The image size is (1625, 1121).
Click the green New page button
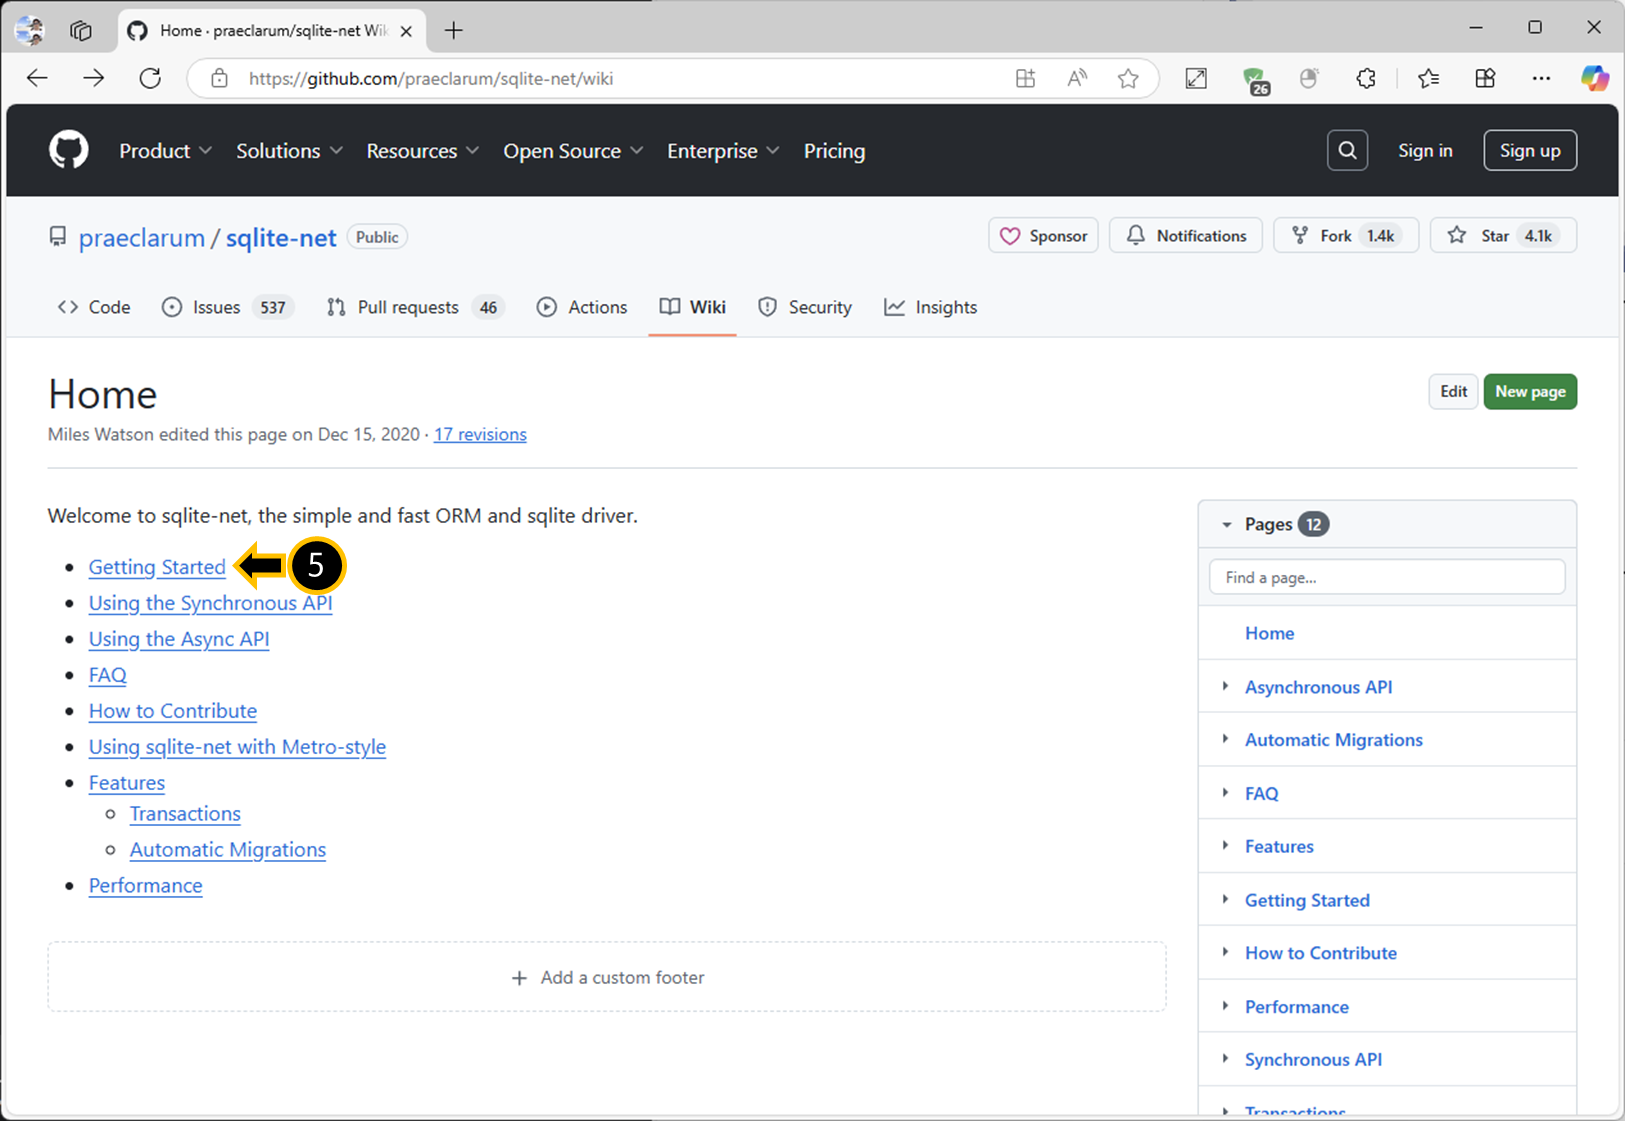(x=1530, y=392)
